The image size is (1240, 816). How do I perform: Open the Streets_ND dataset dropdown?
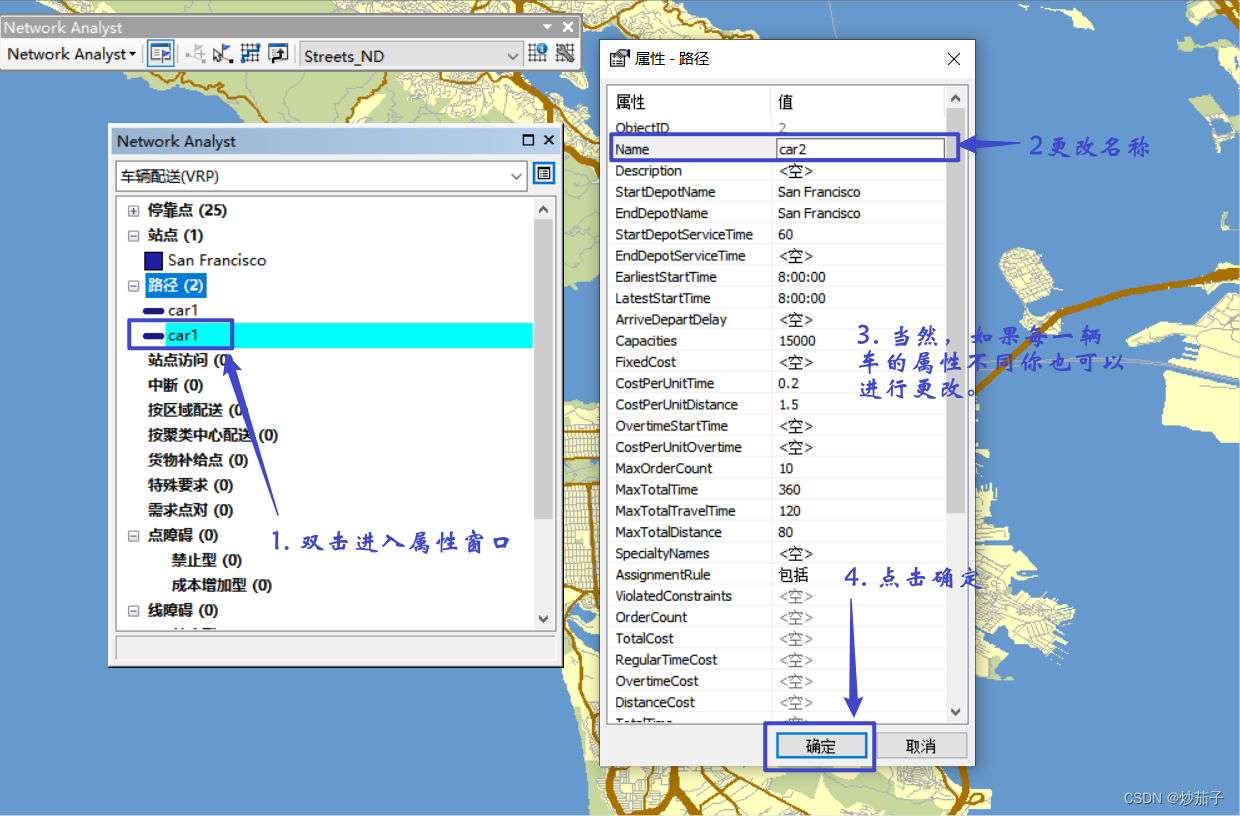514,55
